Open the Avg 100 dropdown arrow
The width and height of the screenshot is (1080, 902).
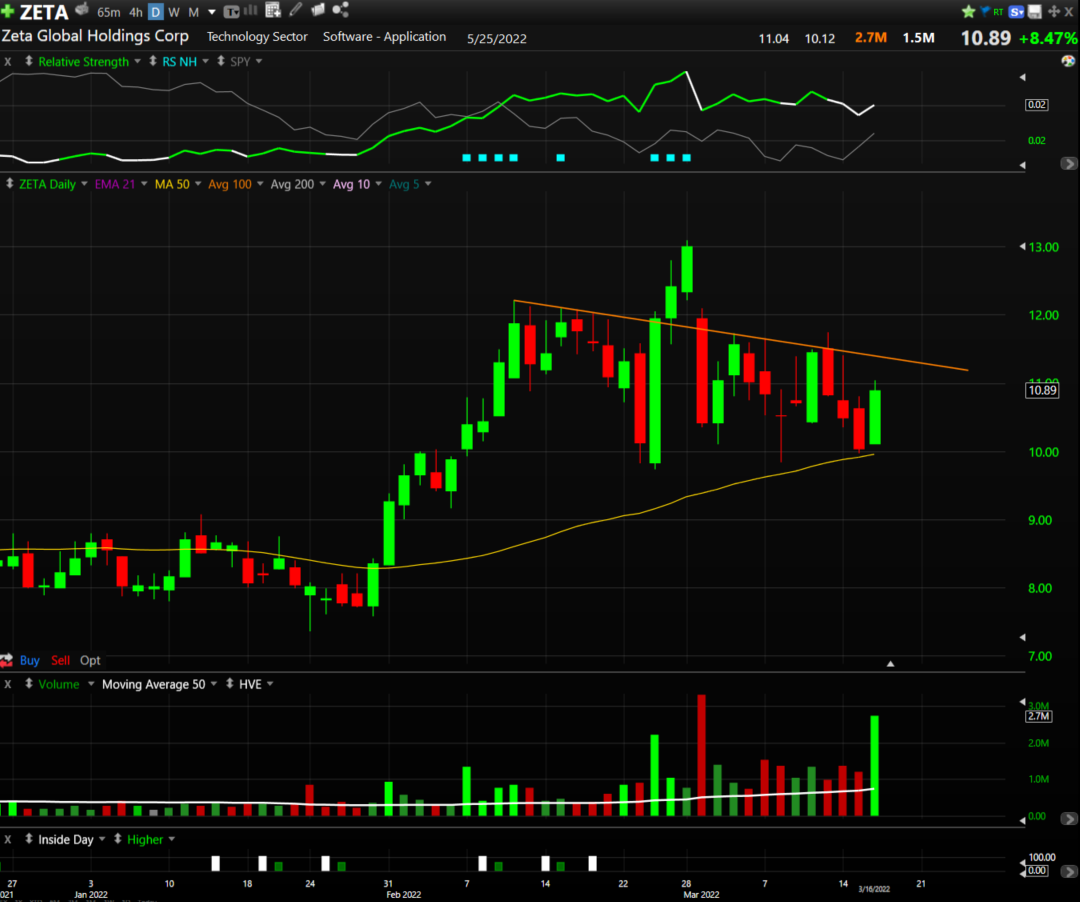259,184
